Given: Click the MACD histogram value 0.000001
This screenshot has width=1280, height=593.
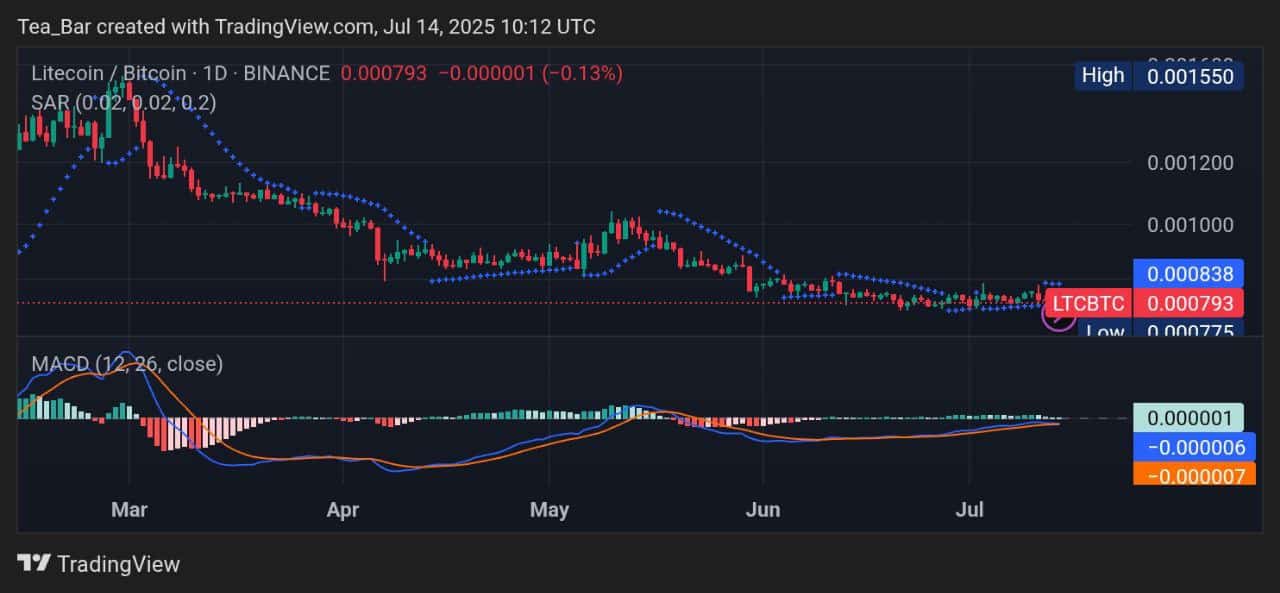Looking at the screenshot, I should [1189, 418].
